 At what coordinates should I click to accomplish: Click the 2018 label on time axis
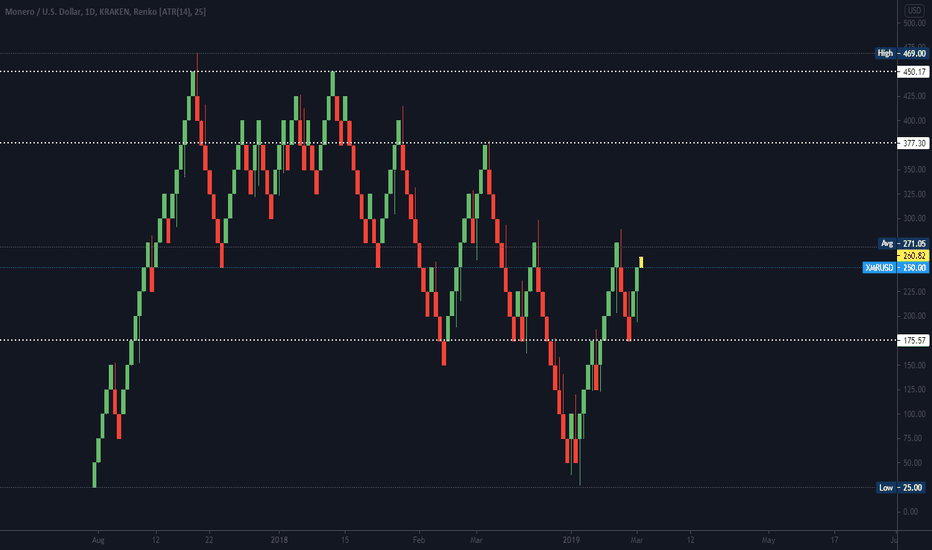click(279, 540)
